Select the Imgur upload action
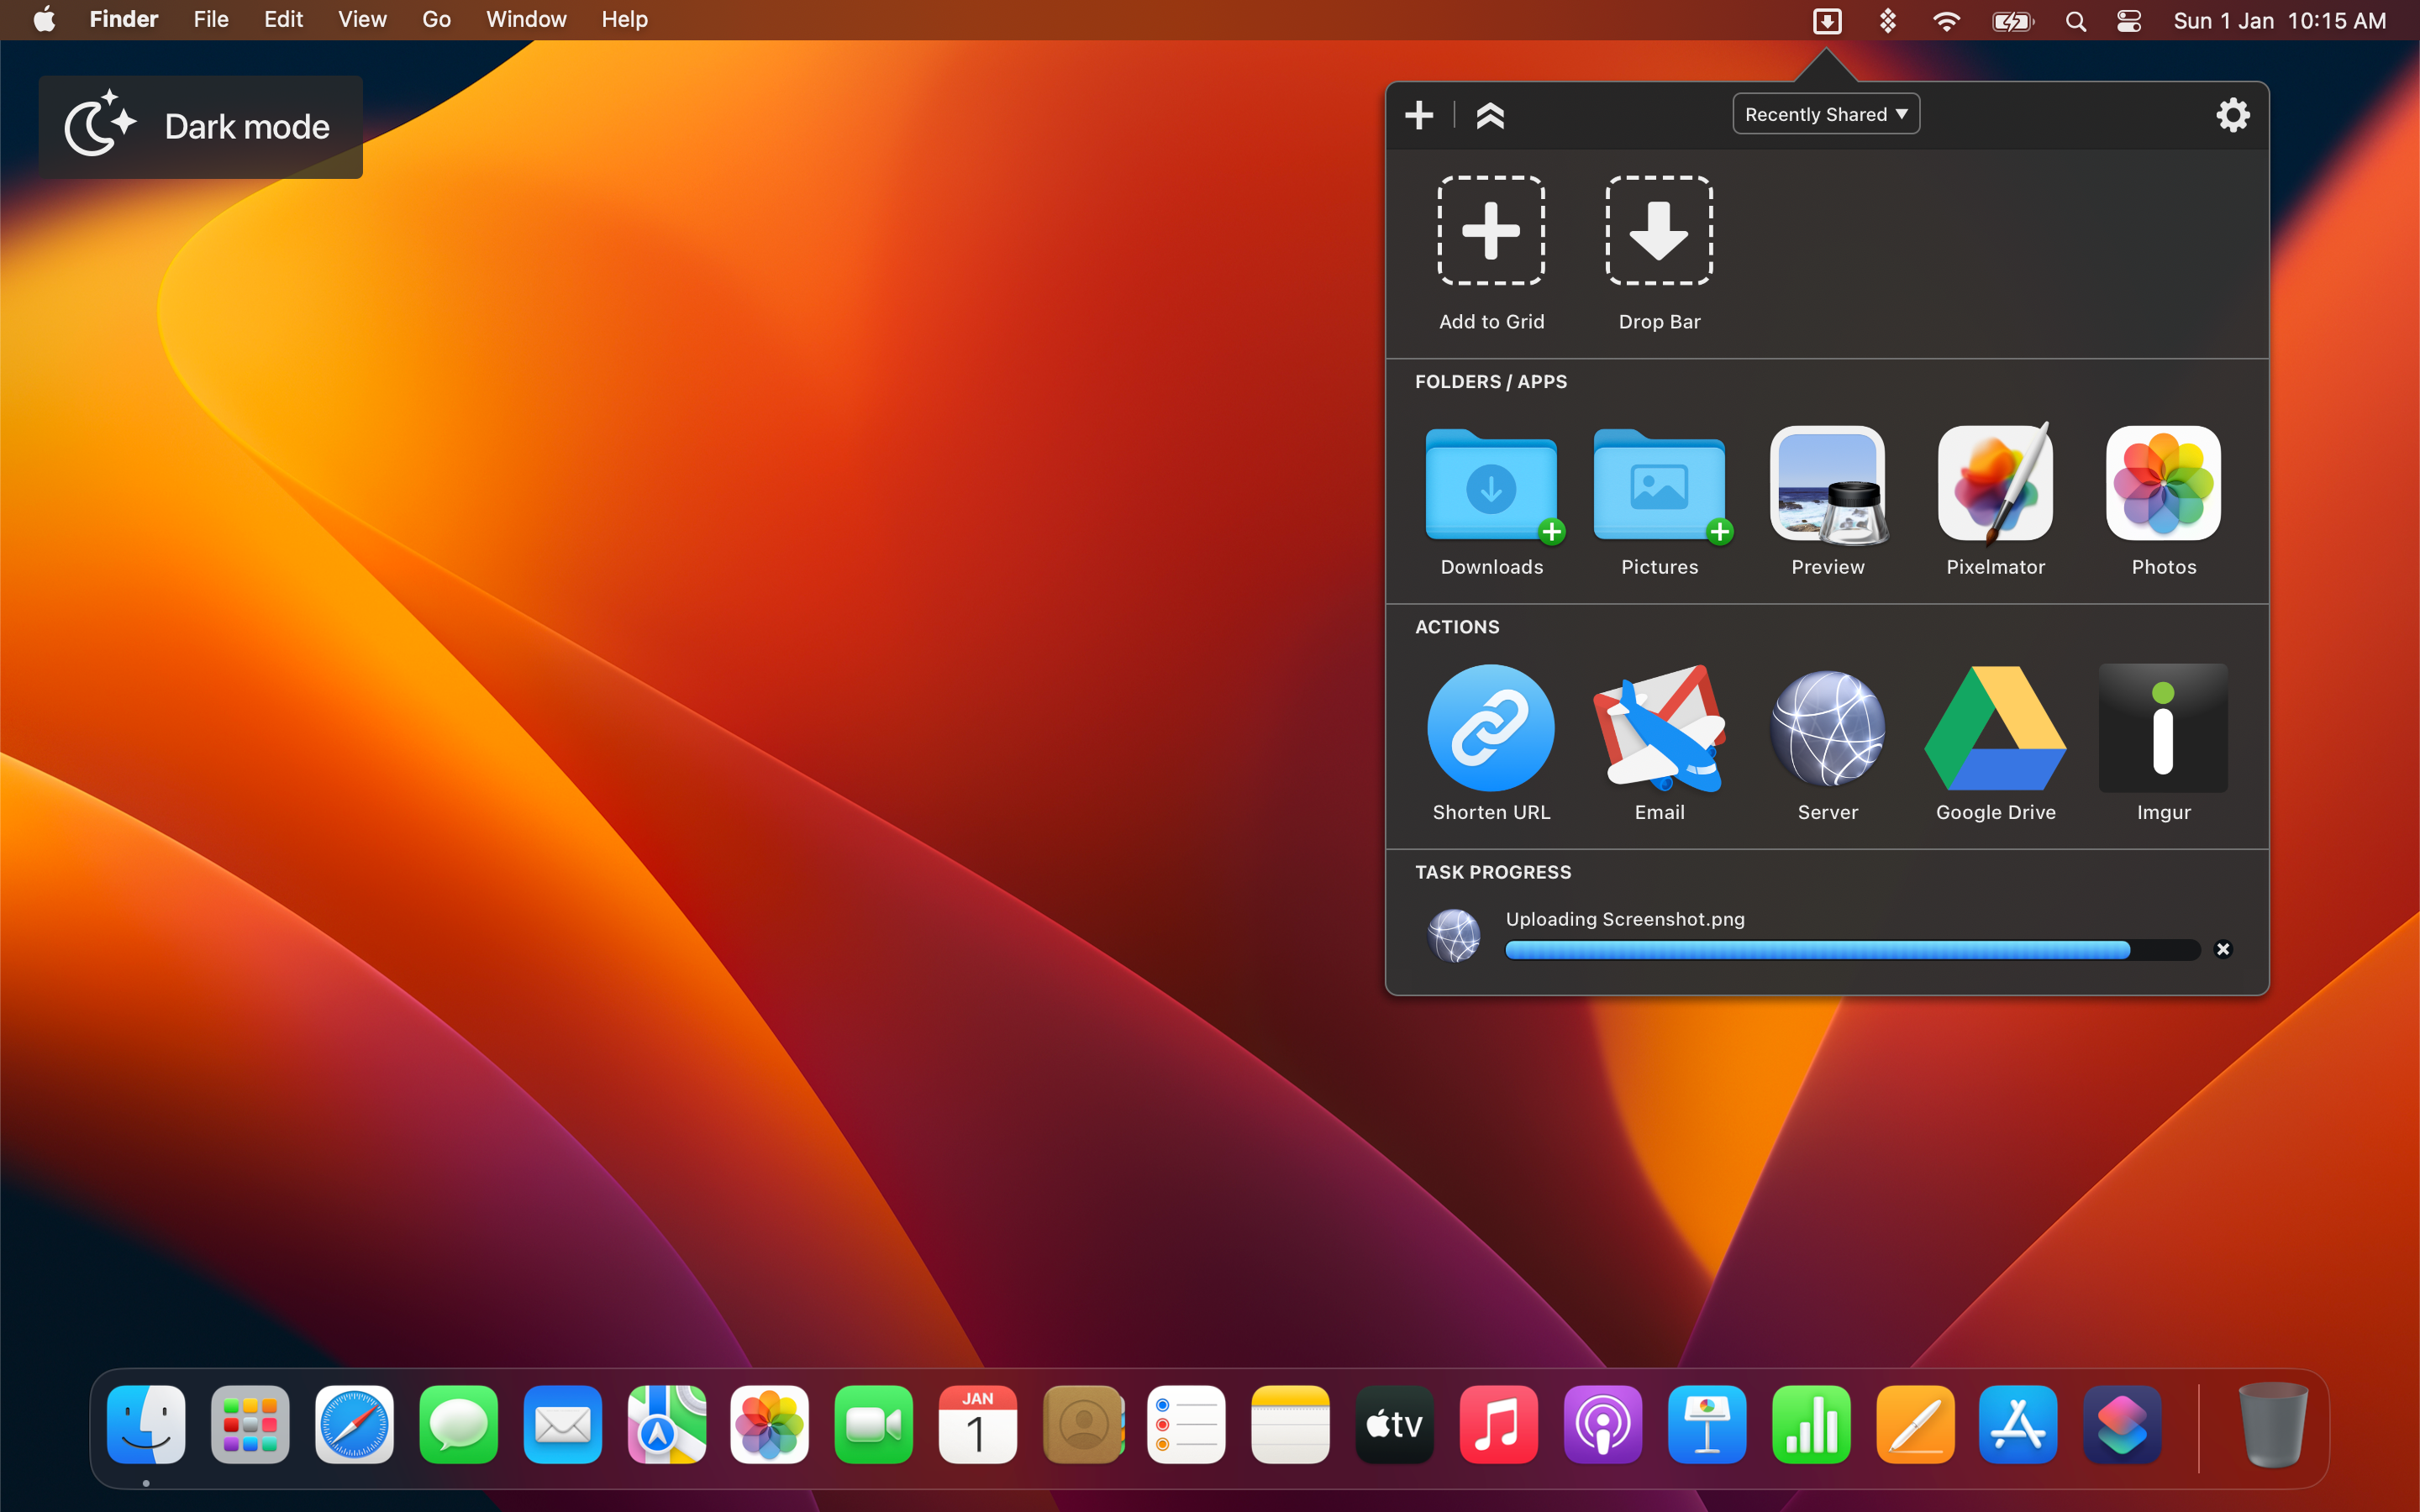This screenshot has width=2420, height=1512. [x=2161, y=730]
